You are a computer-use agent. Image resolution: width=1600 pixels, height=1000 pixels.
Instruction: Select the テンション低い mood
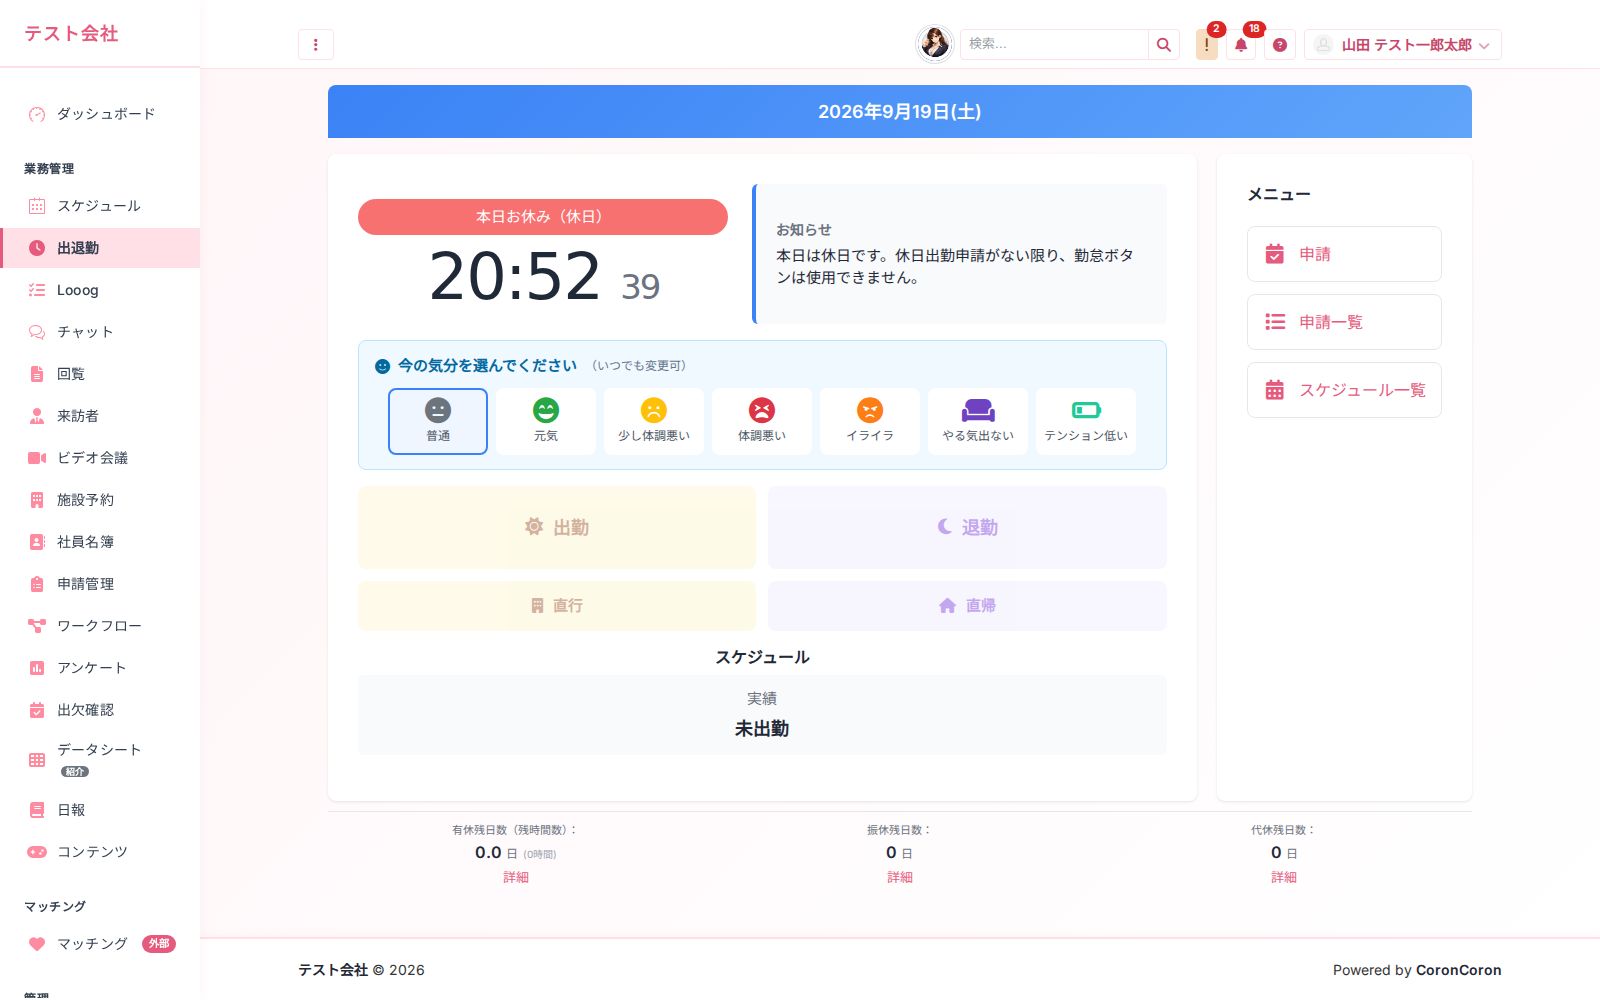point(1086,421)
